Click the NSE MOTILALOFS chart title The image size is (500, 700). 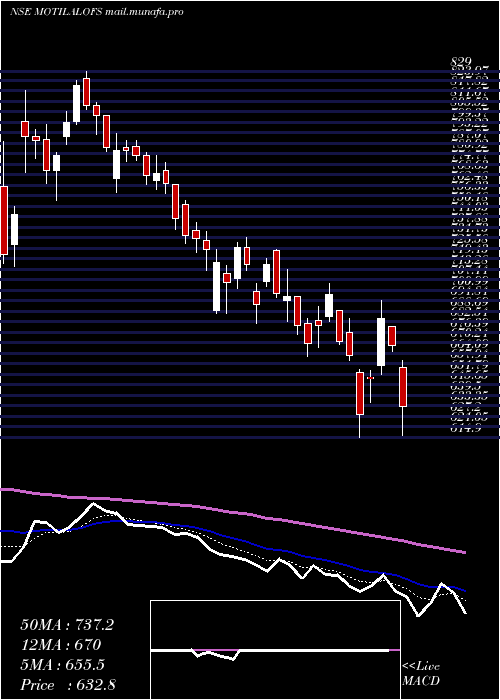point(96,12)
